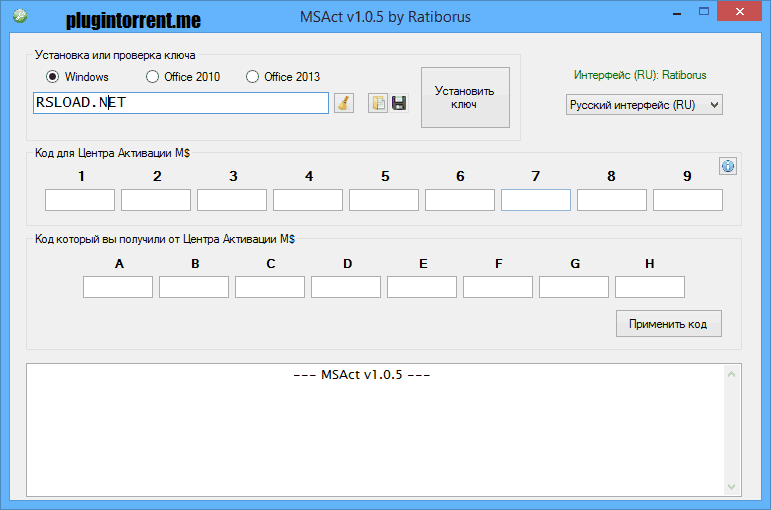Click the paste key from clipboard icon
The image size is (771, 510).
tap(378, 103)
